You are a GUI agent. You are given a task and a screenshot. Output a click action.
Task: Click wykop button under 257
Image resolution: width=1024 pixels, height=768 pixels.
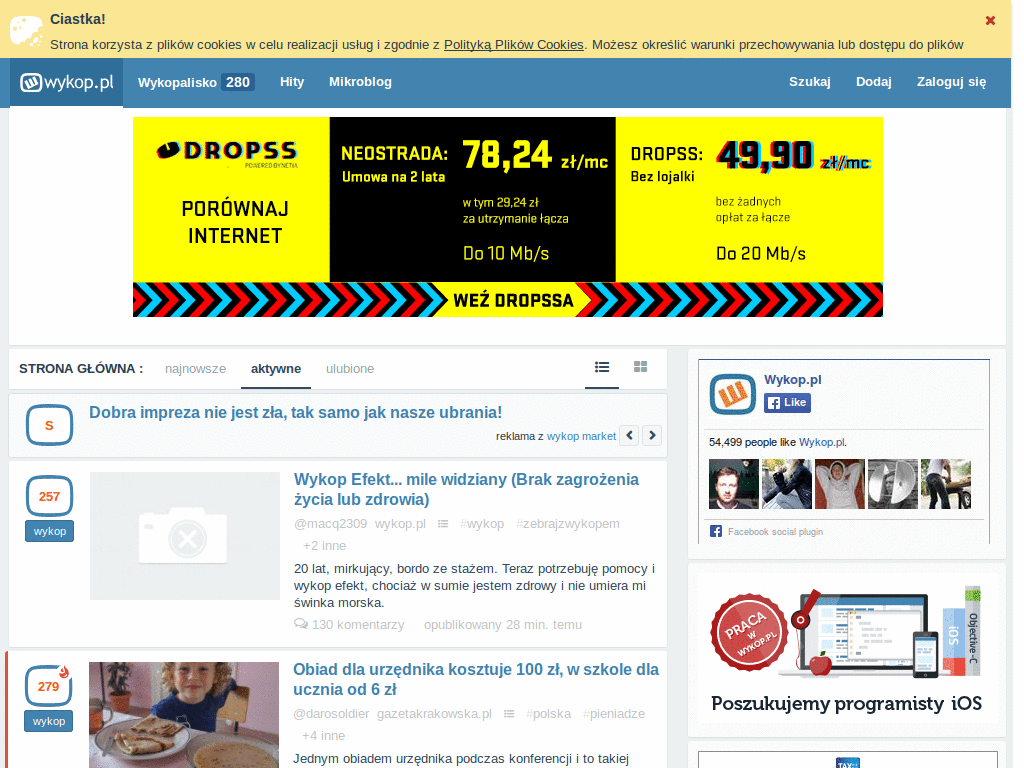[50, 531]
